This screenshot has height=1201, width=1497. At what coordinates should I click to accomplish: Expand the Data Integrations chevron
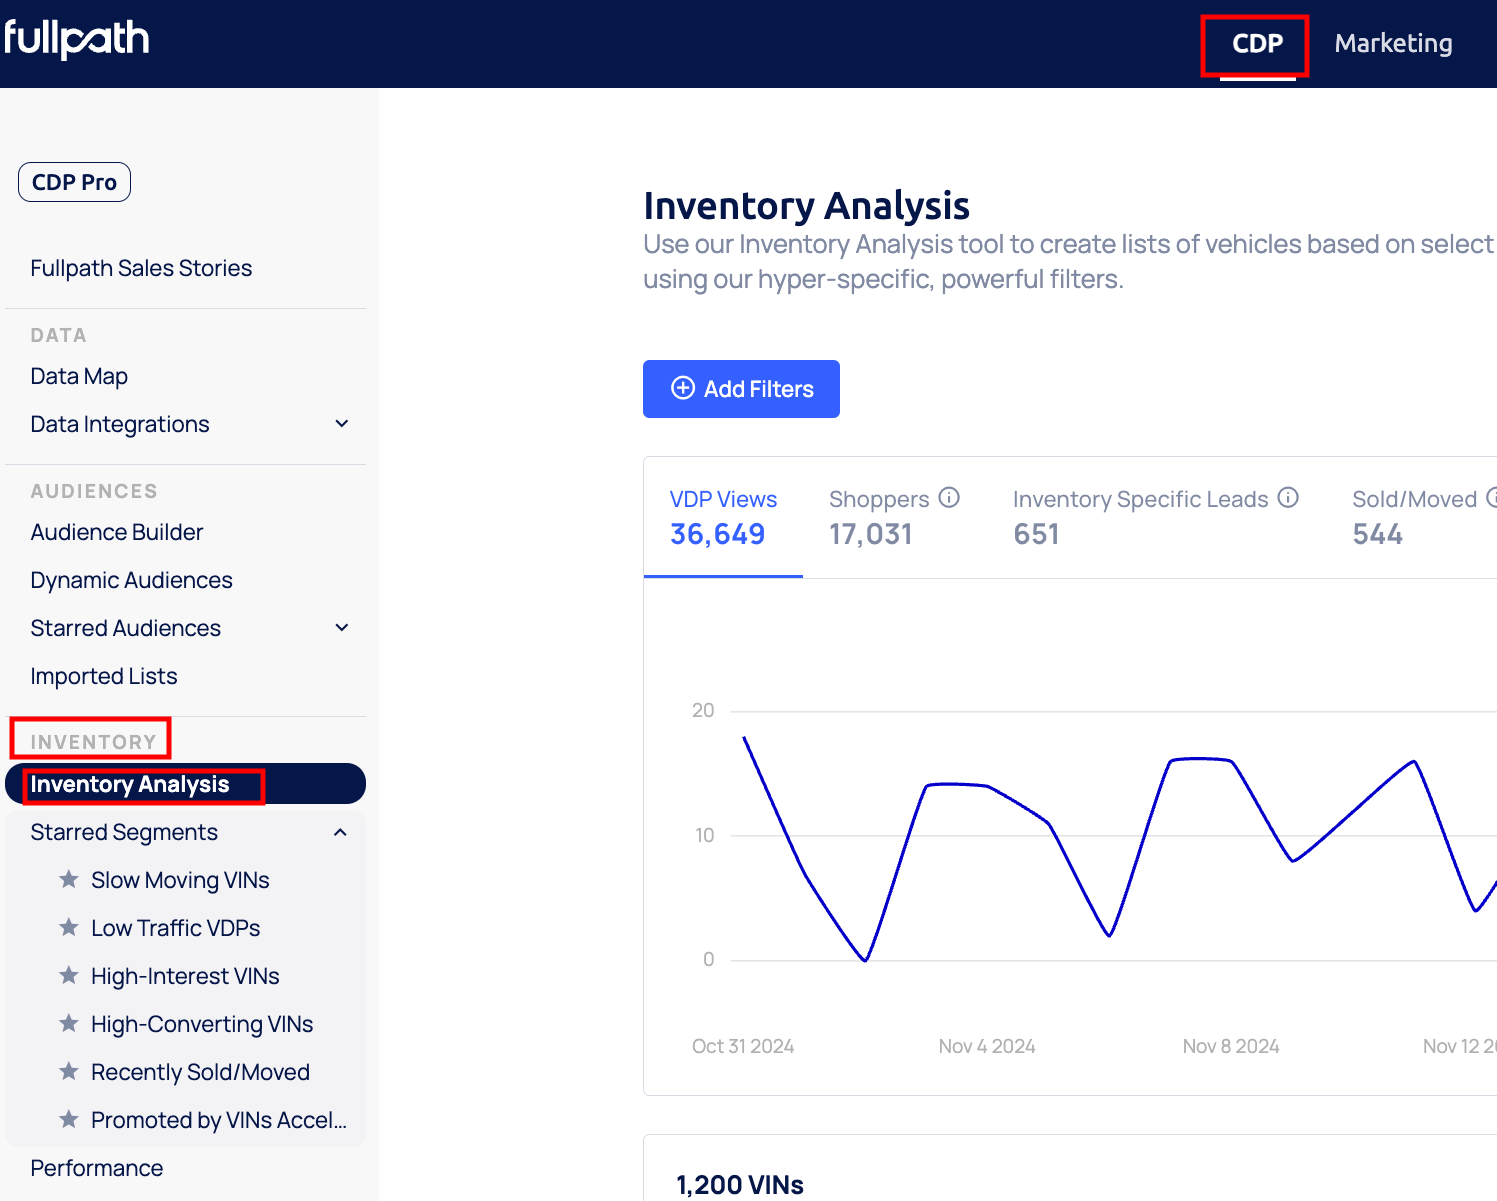[x=342, y=424]
